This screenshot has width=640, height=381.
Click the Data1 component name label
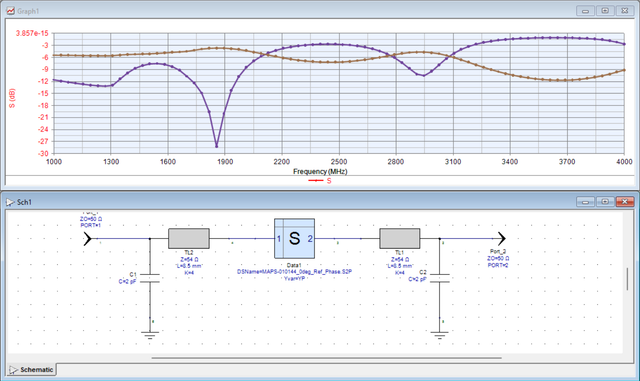coord(294,265)
